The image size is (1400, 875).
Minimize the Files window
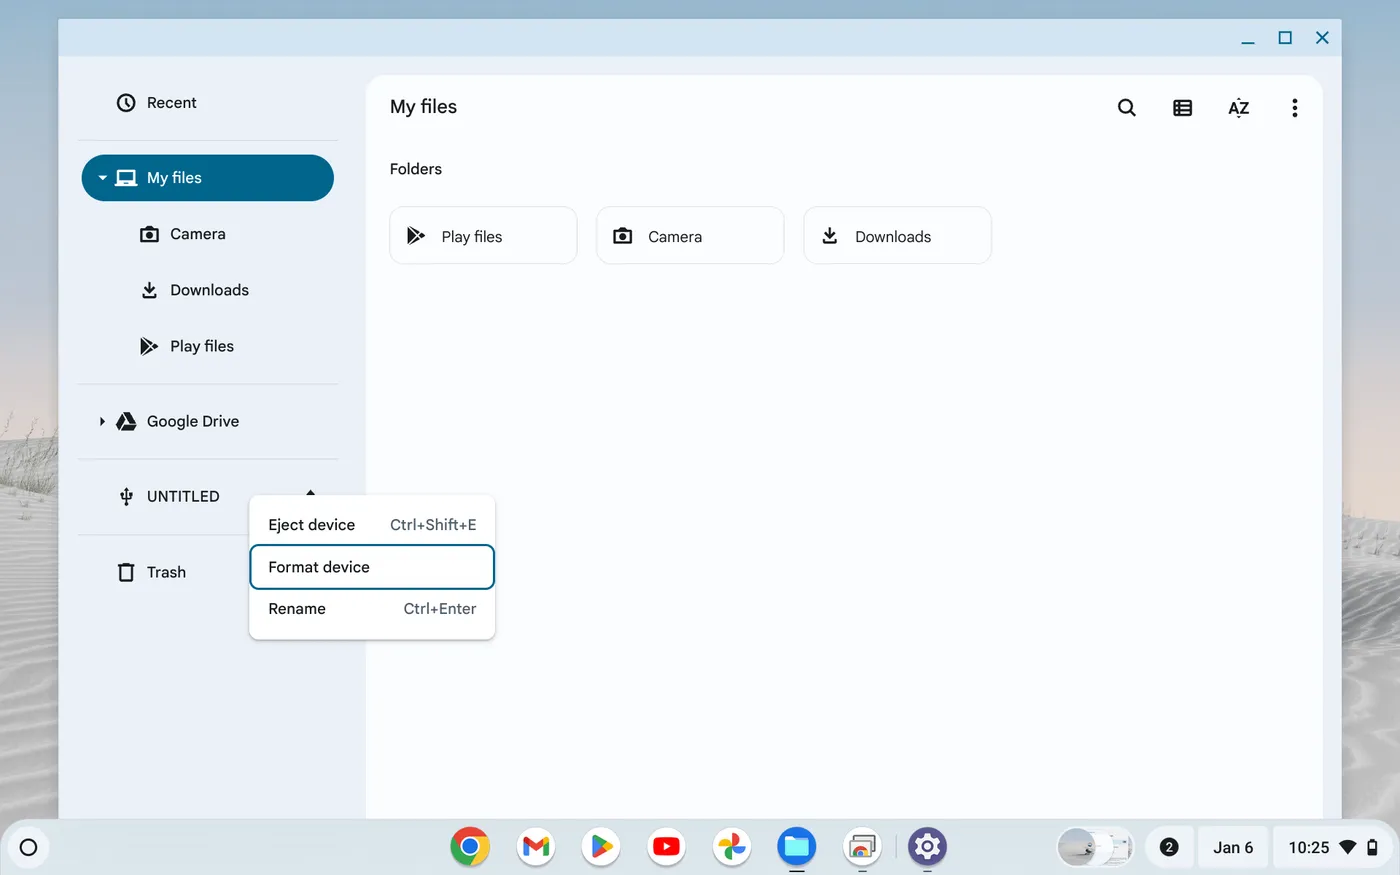click(1248, 38)
